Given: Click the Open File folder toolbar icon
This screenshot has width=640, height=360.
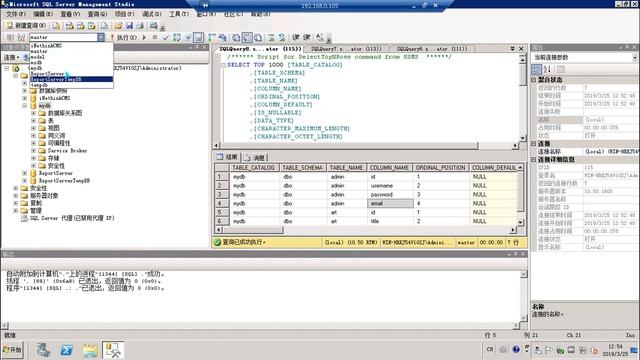Looking at the screenshot, I should (118, 26).
